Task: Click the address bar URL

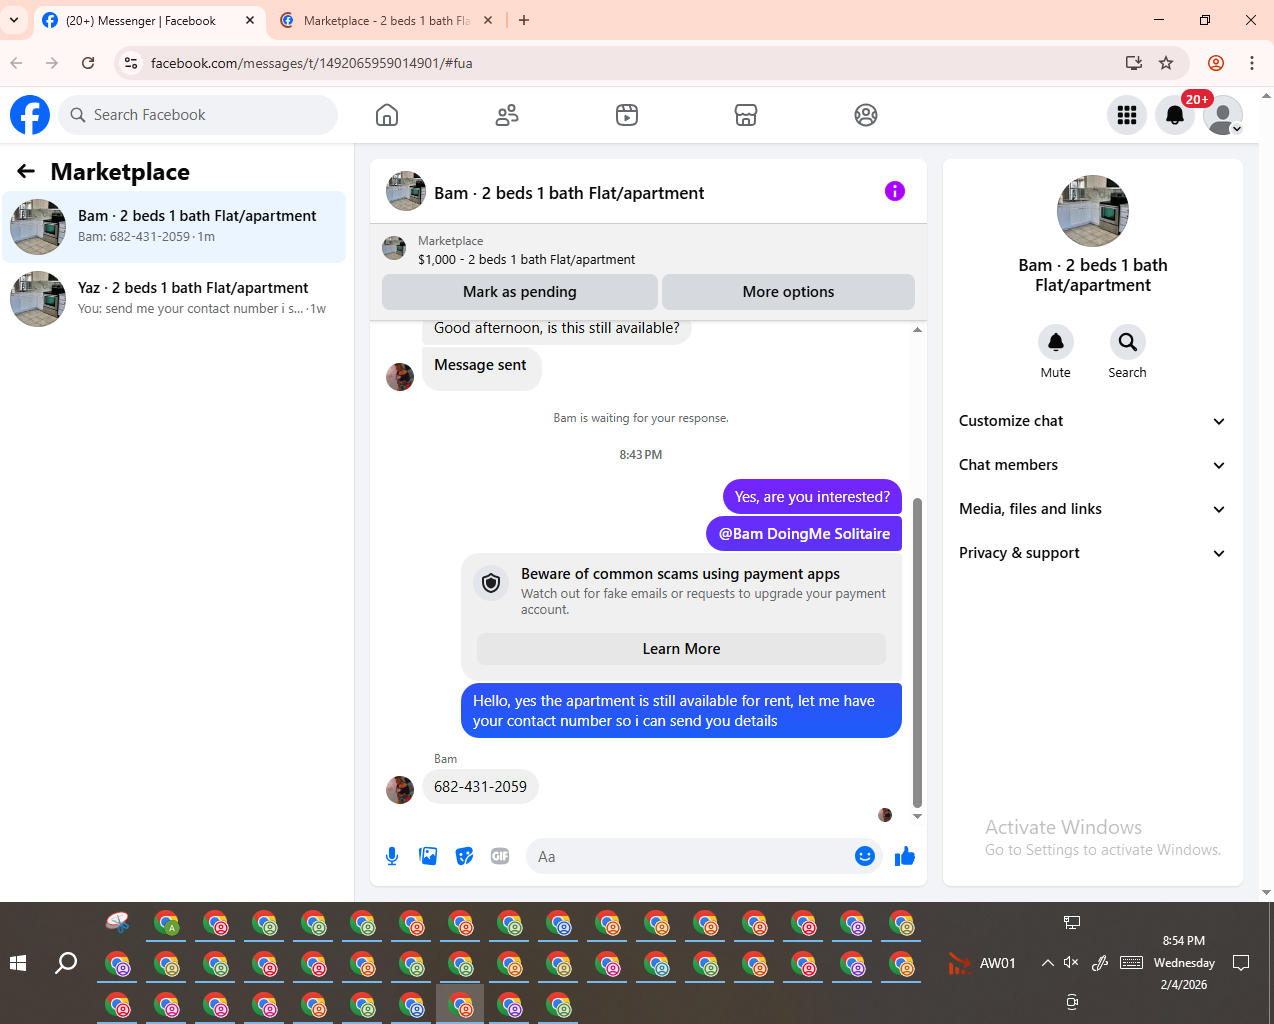Action: click(x=311, y=63)
